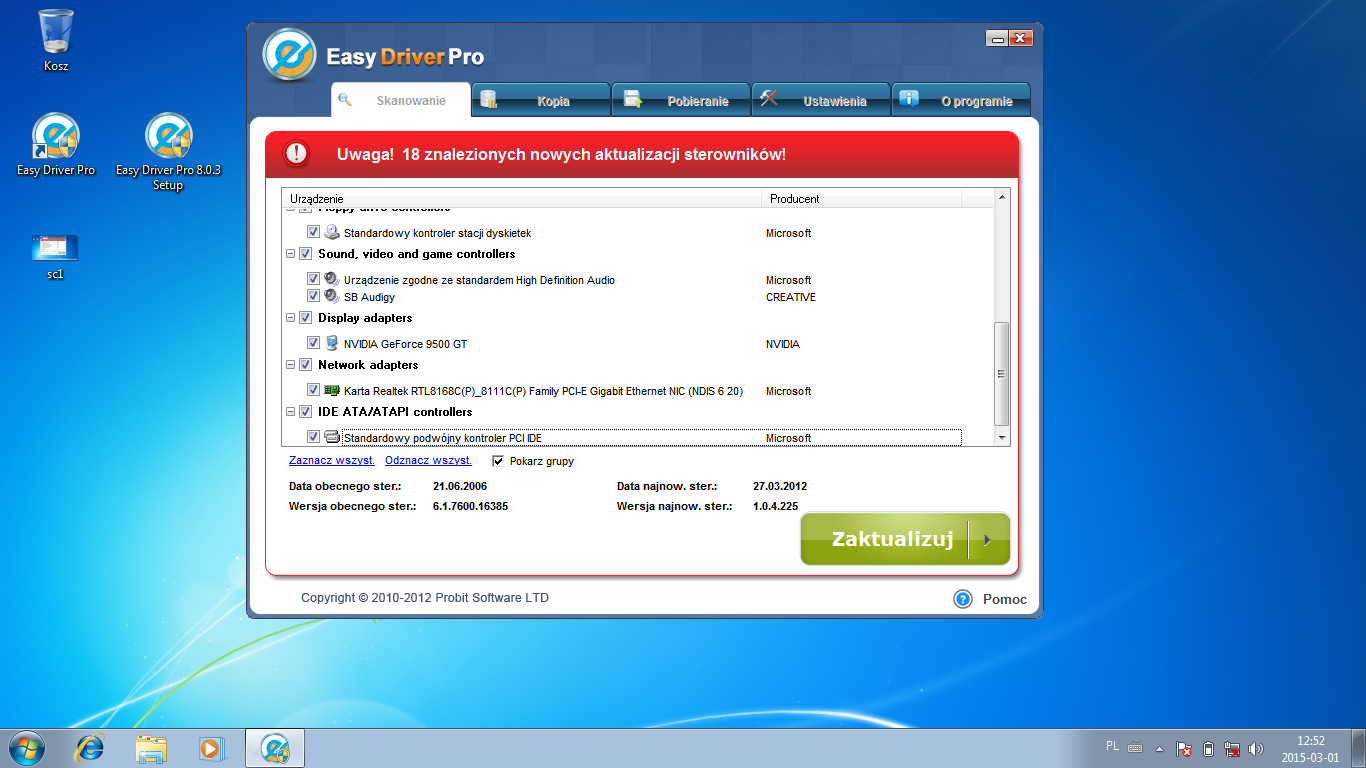Click the drive icon beside Standardowy podwójny kontroler PCI IDE
1366x768 pixels.
point(332,437)
